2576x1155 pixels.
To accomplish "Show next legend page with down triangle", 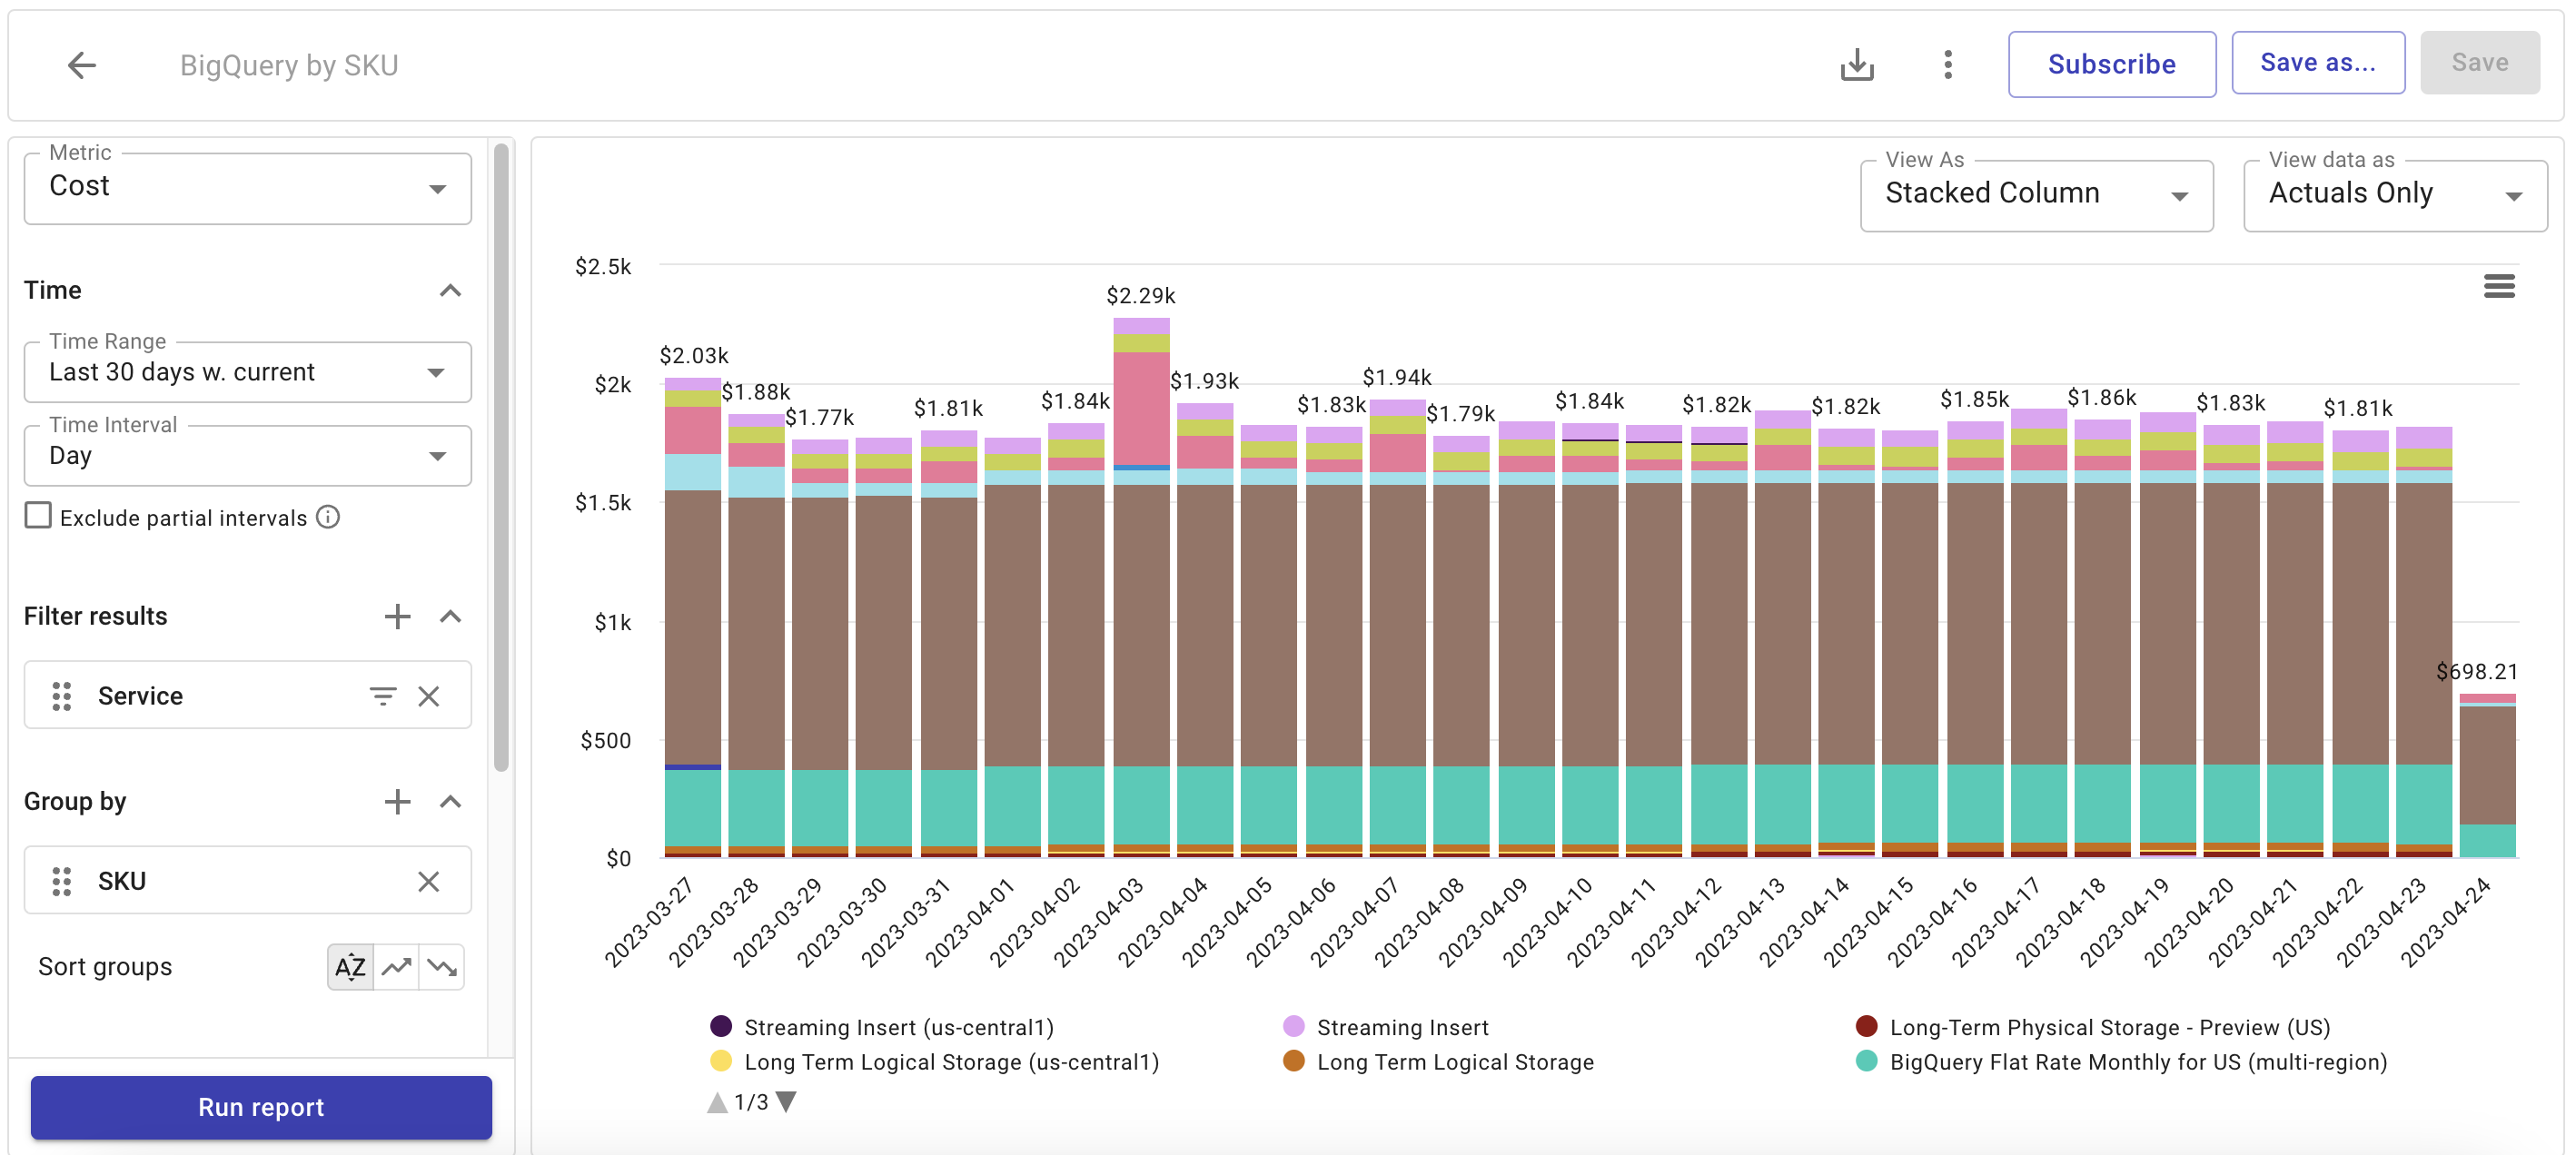I will click(784, 1101).
